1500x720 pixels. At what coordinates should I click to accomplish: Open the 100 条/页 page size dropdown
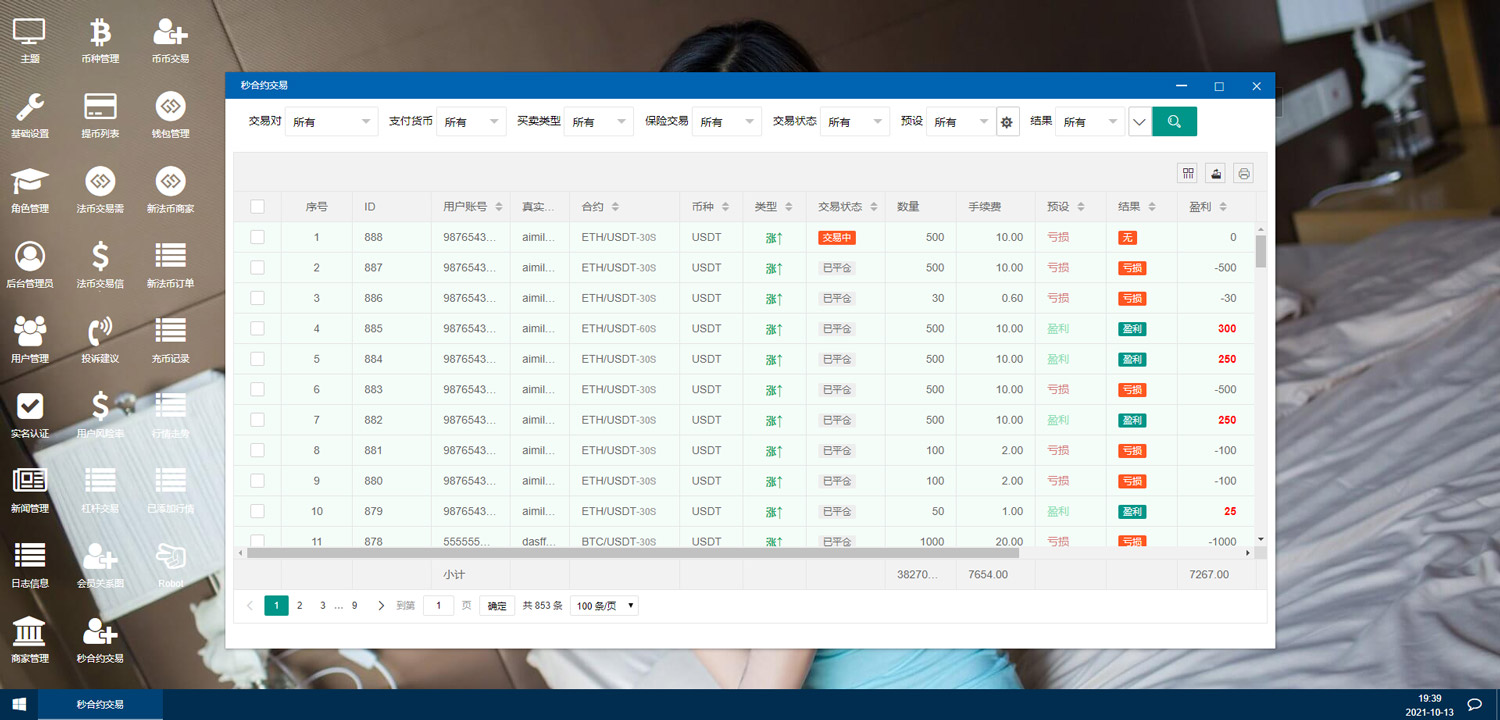pyautogui.click(x=604, y=606)
